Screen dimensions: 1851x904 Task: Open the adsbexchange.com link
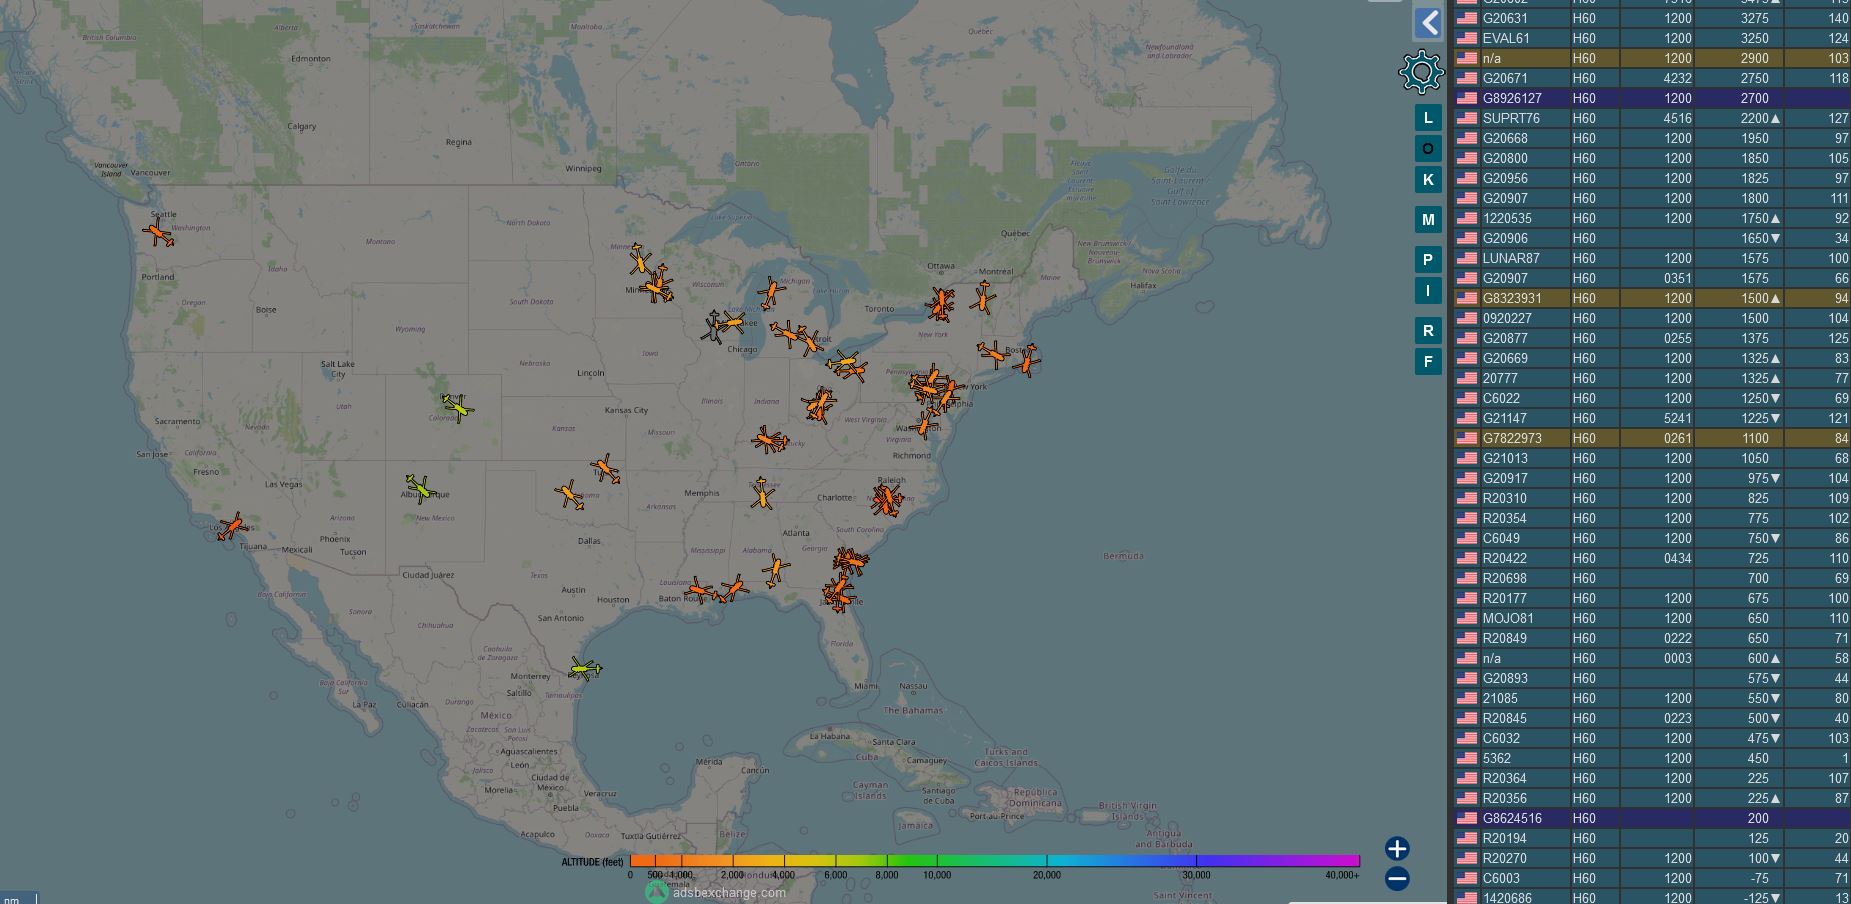[x=729, y=892]
